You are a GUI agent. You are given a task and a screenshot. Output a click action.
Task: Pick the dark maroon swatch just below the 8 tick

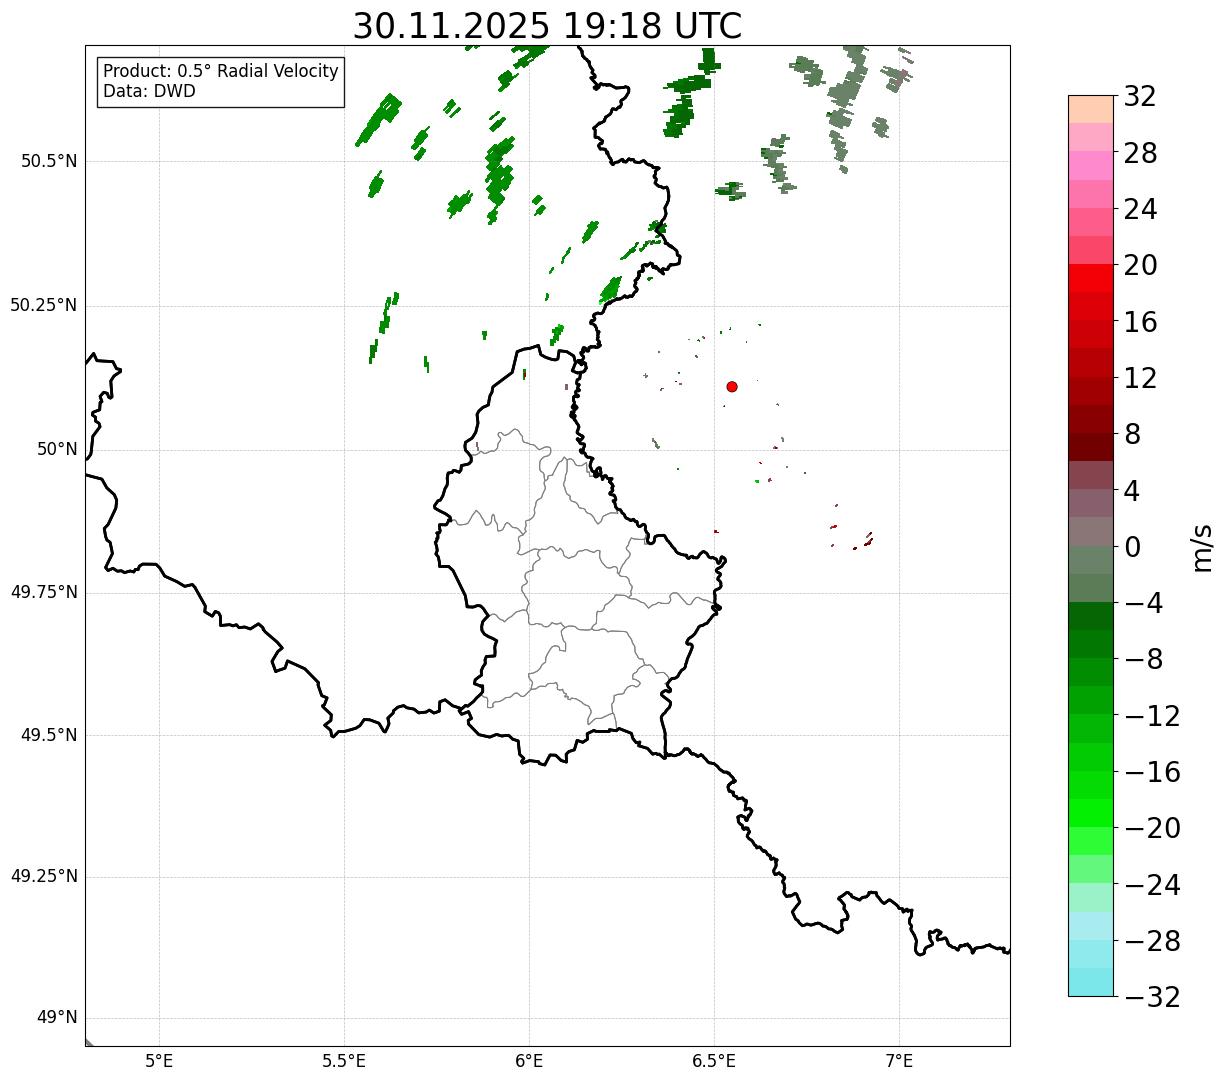pos(1091,447)
